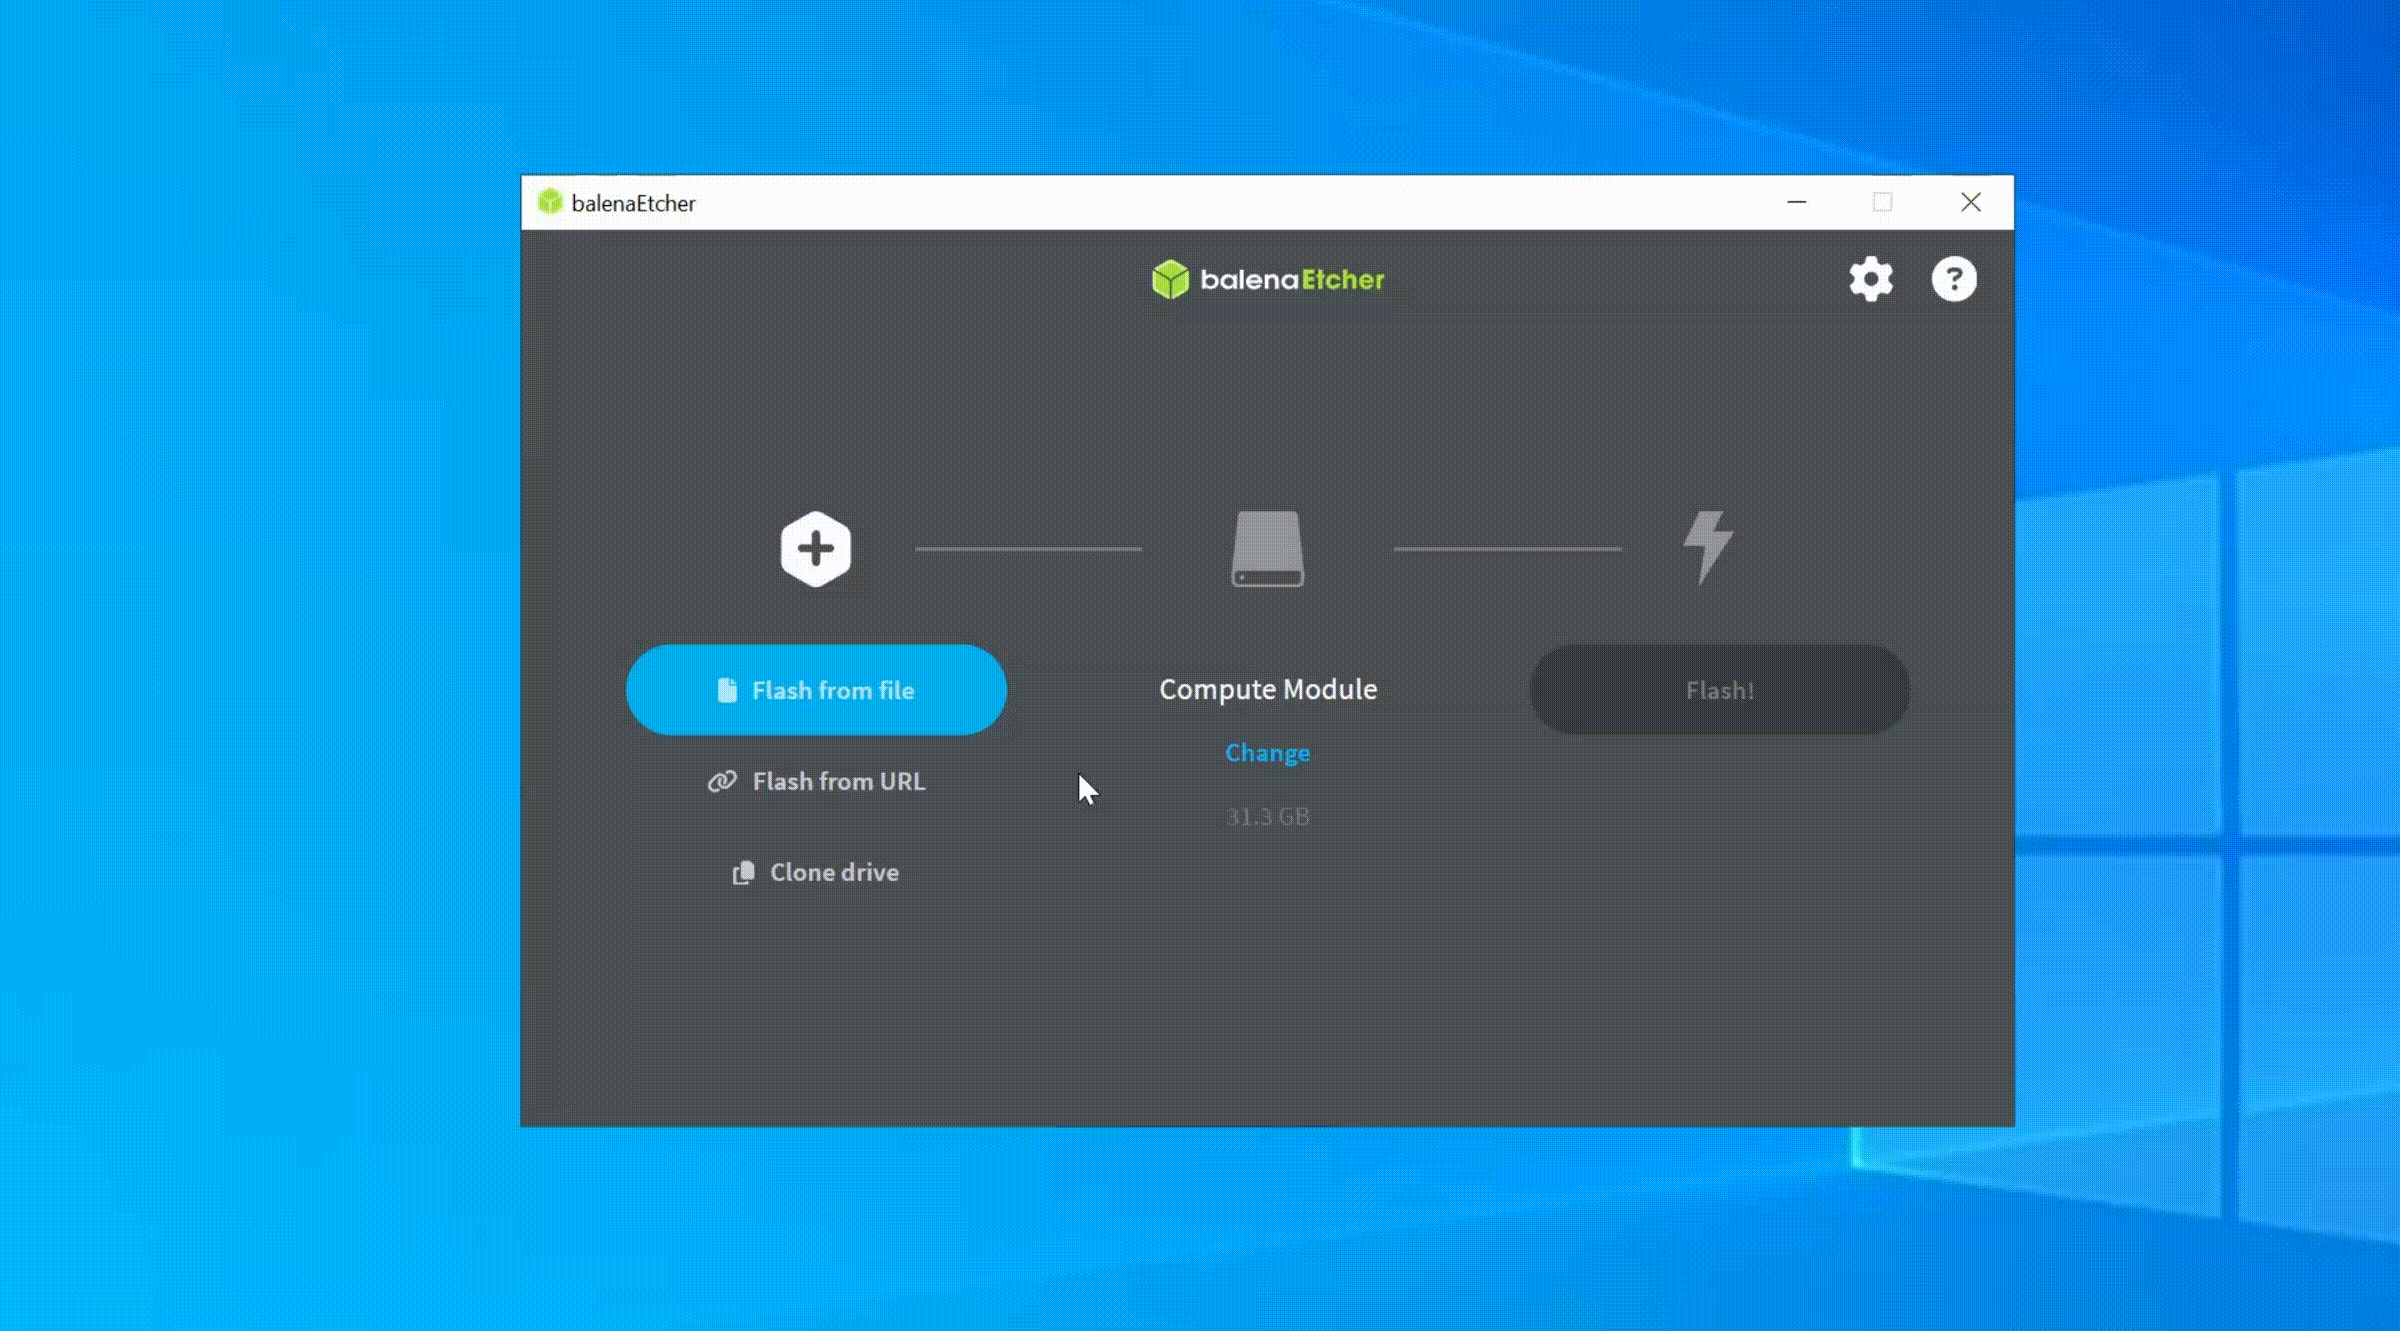Open help with the question mark icon
The width and height of the screenshot is (2400, 1331).
click(x=1953, y=279)
